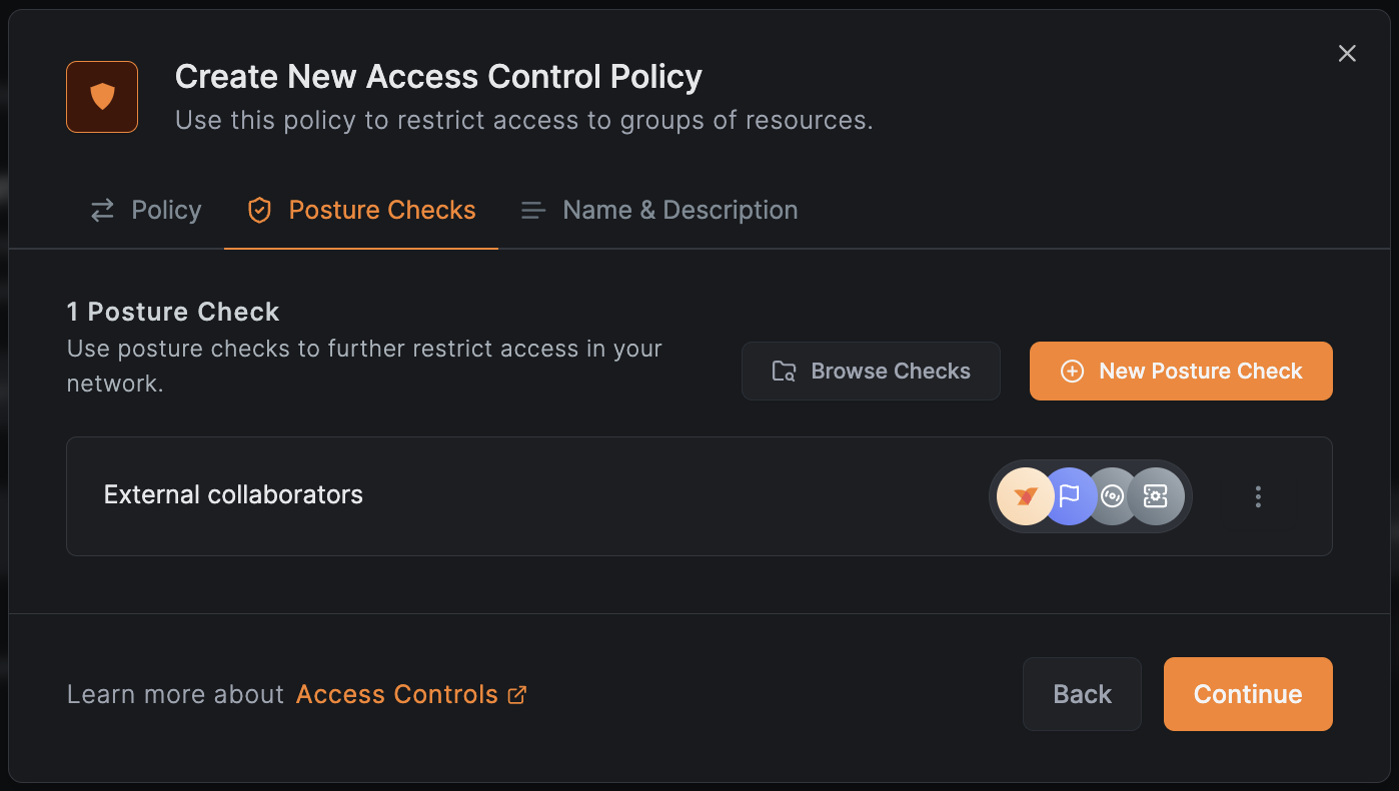Click the orange shield icon in dialog header

101,97
